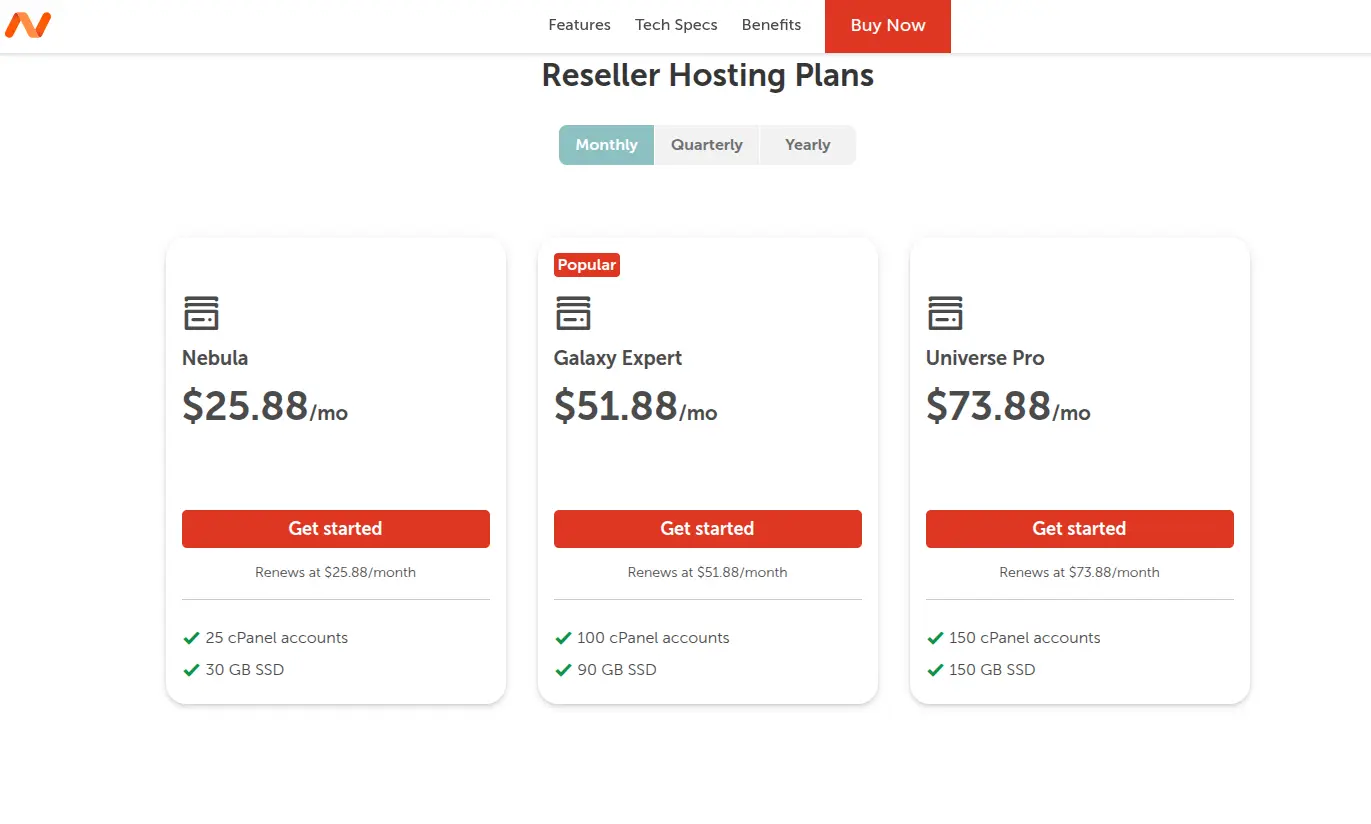Click the Galaxy Expert plan name
This screenshot has width=1371, height=824.
click(618, 358)
